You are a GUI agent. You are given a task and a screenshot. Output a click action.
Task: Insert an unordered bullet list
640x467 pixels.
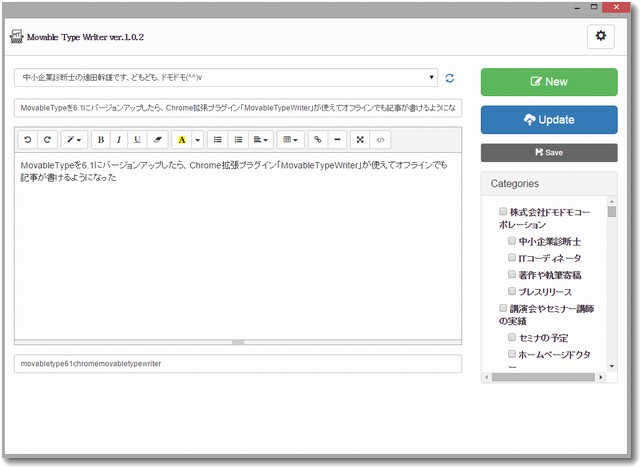tap(218, 140)
